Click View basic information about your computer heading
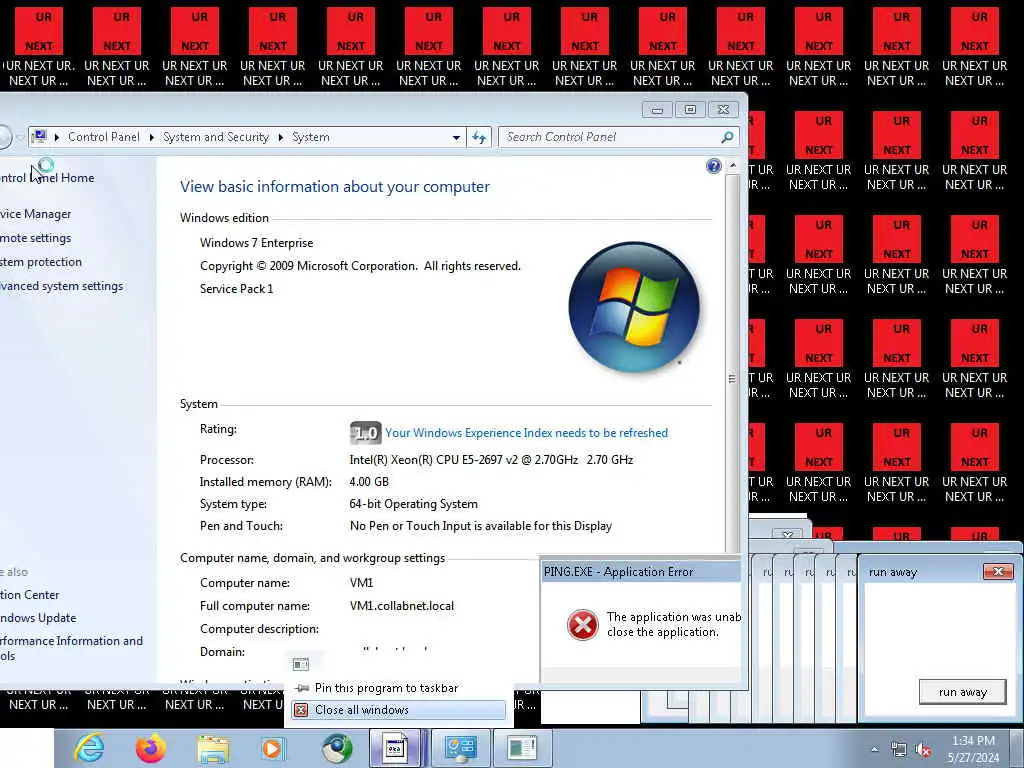 (335, 187)
